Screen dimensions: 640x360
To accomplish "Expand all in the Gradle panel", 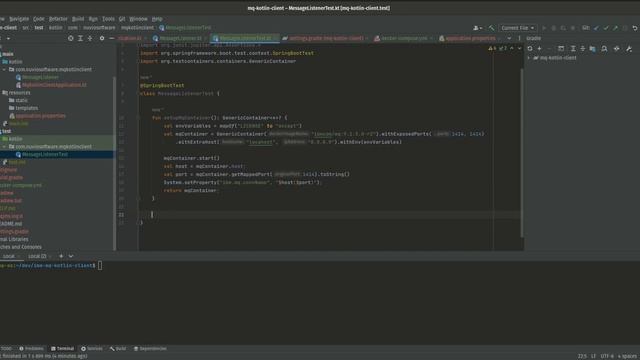I will click(573, 49).
